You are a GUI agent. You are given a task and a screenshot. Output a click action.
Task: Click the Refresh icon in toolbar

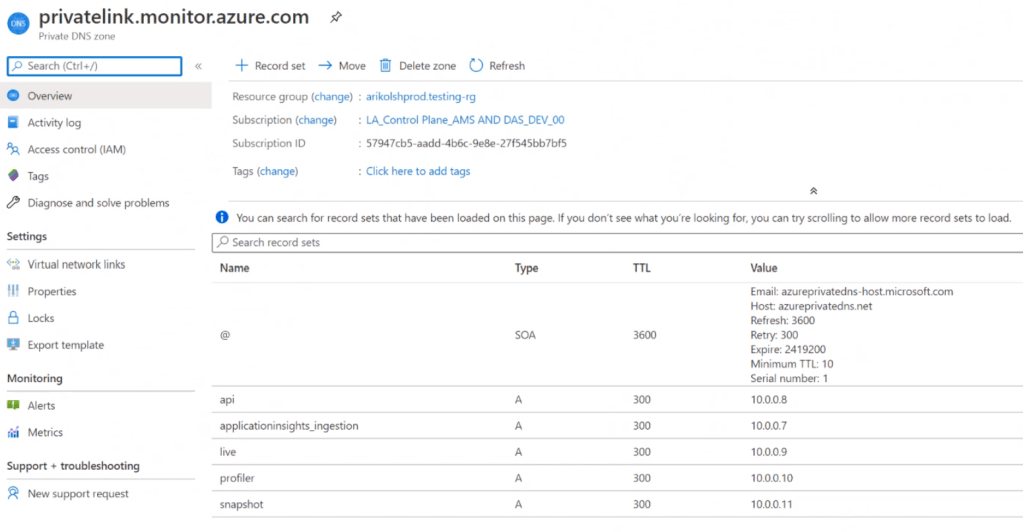pyautogui.click(x=476, y=66)
